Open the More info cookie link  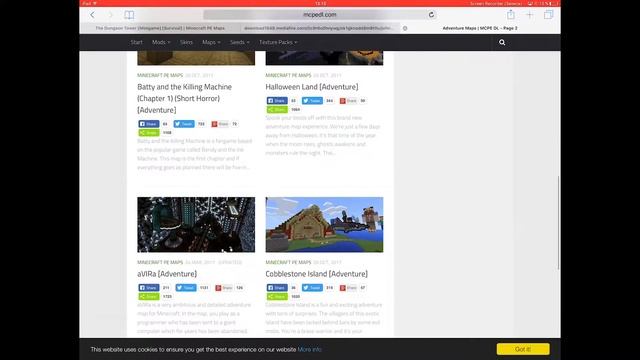point(309,349)
